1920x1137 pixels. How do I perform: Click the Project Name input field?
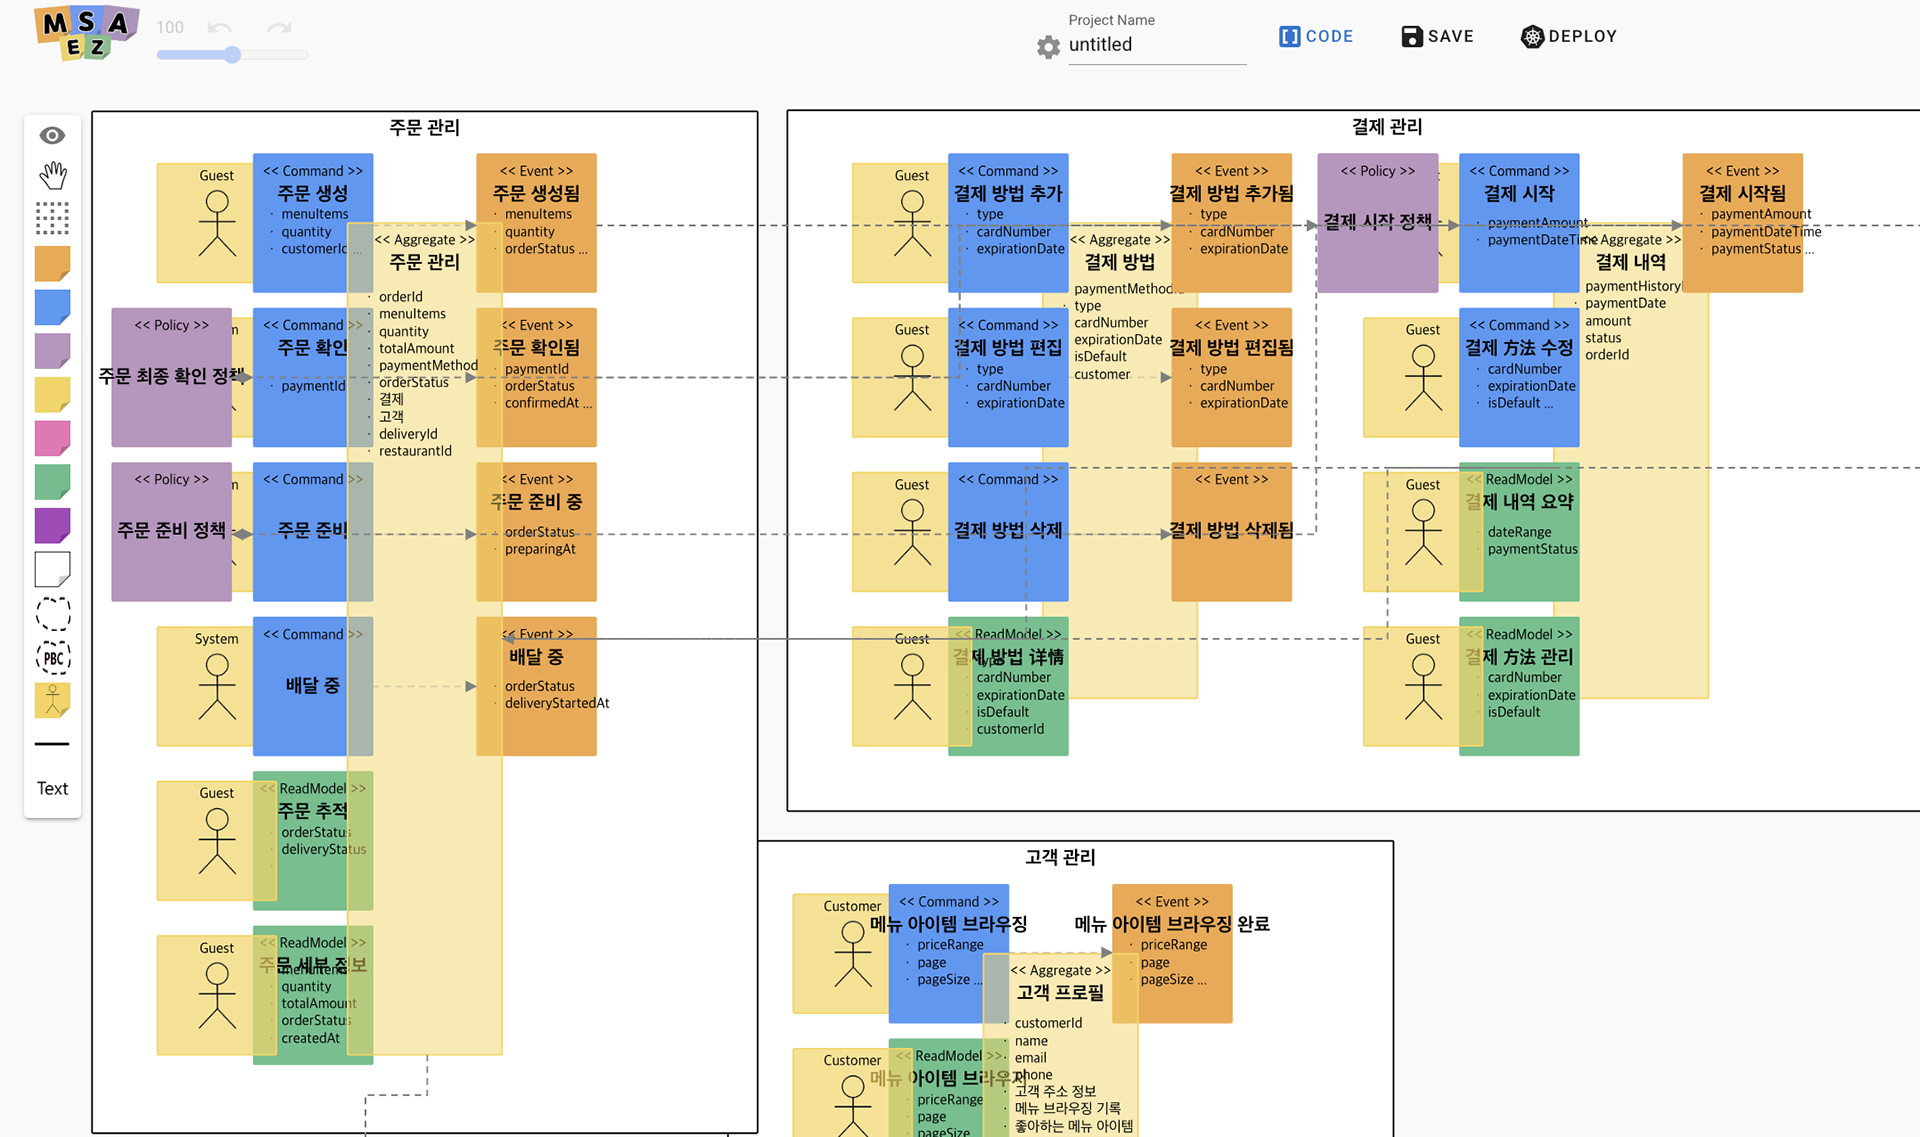1156,45
